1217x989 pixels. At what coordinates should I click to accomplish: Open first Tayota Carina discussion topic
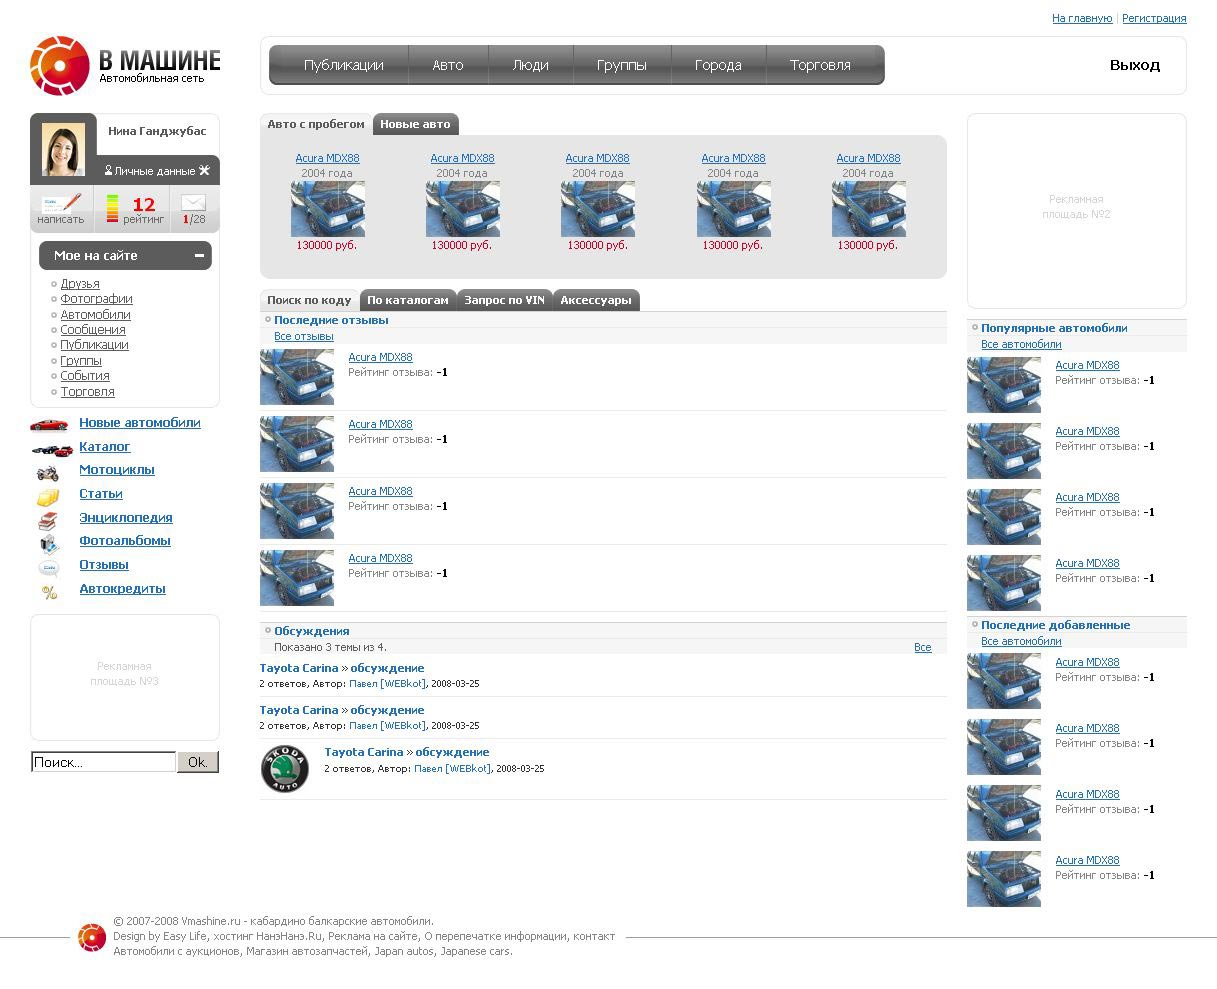(x=342, y=668)
